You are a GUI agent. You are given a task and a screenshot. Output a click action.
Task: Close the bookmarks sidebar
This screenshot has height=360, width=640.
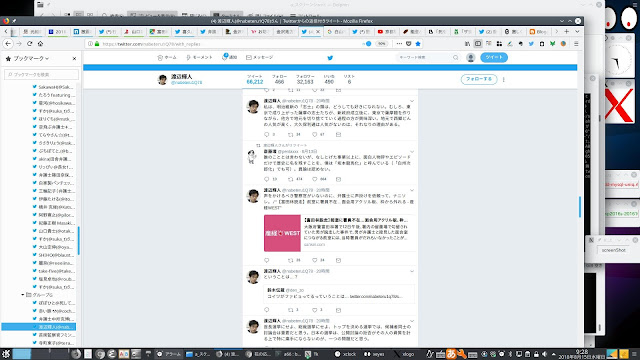[74, 59]
